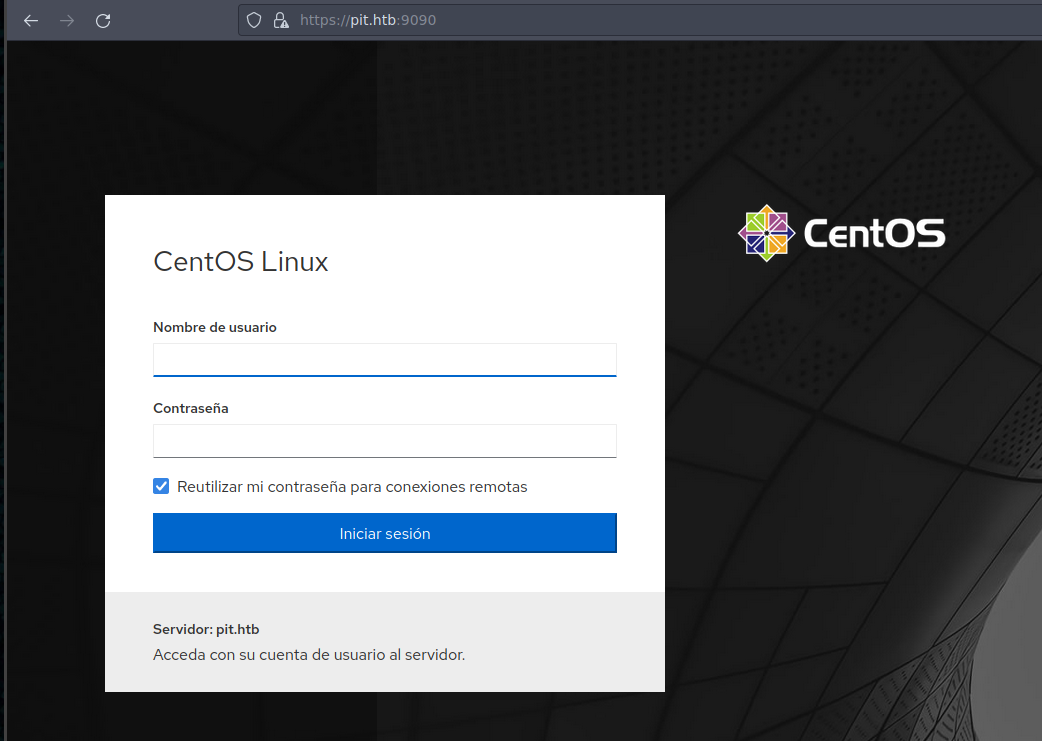Focus the Nombre de usuario input field

pos(384,359)
